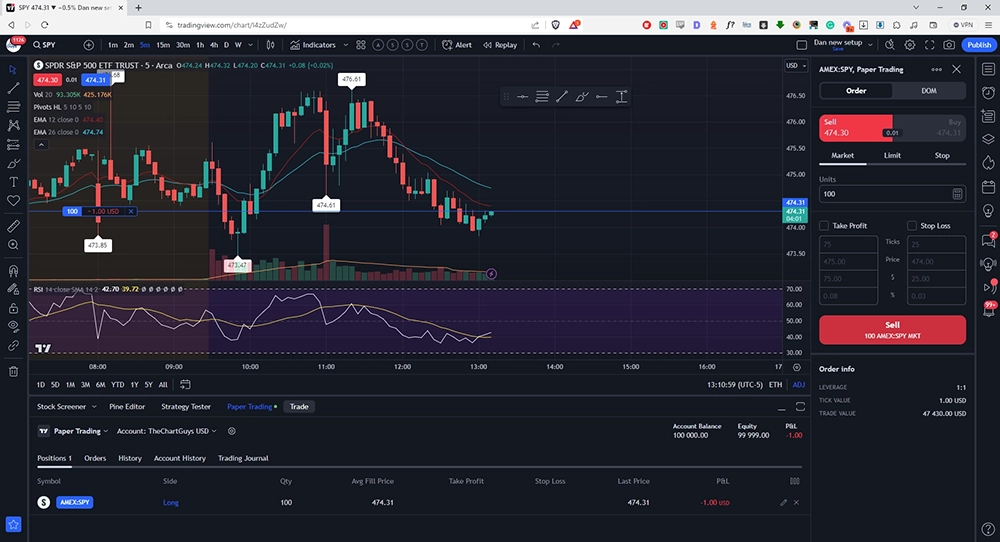Open the Stock Screener dropdown

(x=66, y=407)
